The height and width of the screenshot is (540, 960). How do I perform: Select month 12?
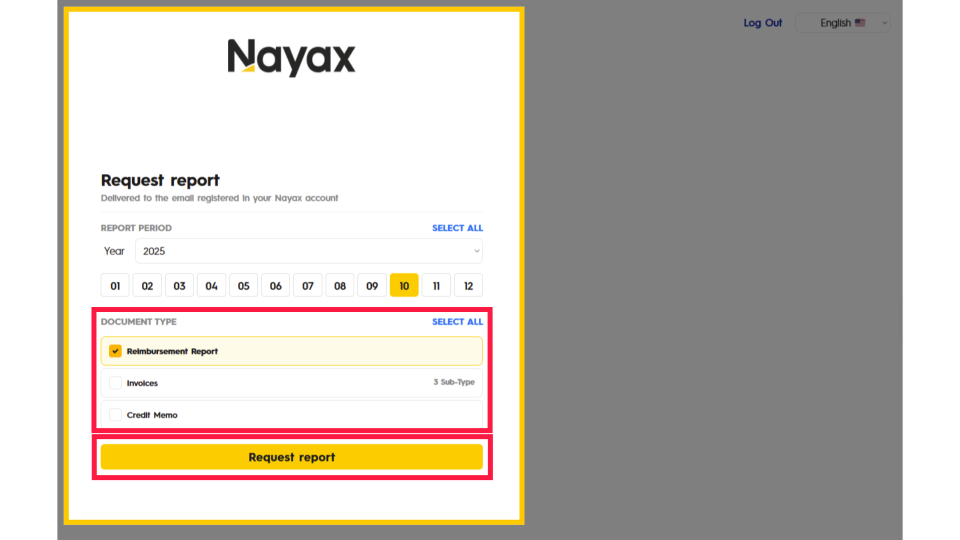(468, 285)
